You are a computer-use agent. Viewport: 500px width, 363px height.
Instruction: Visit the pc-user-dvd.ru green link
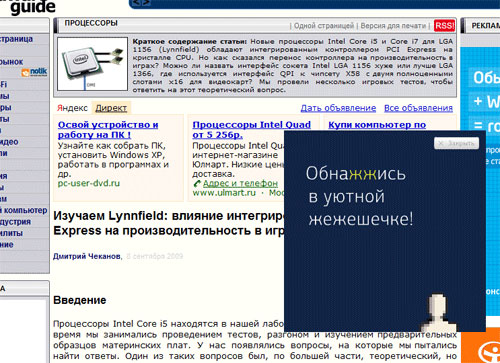point(89,183)
